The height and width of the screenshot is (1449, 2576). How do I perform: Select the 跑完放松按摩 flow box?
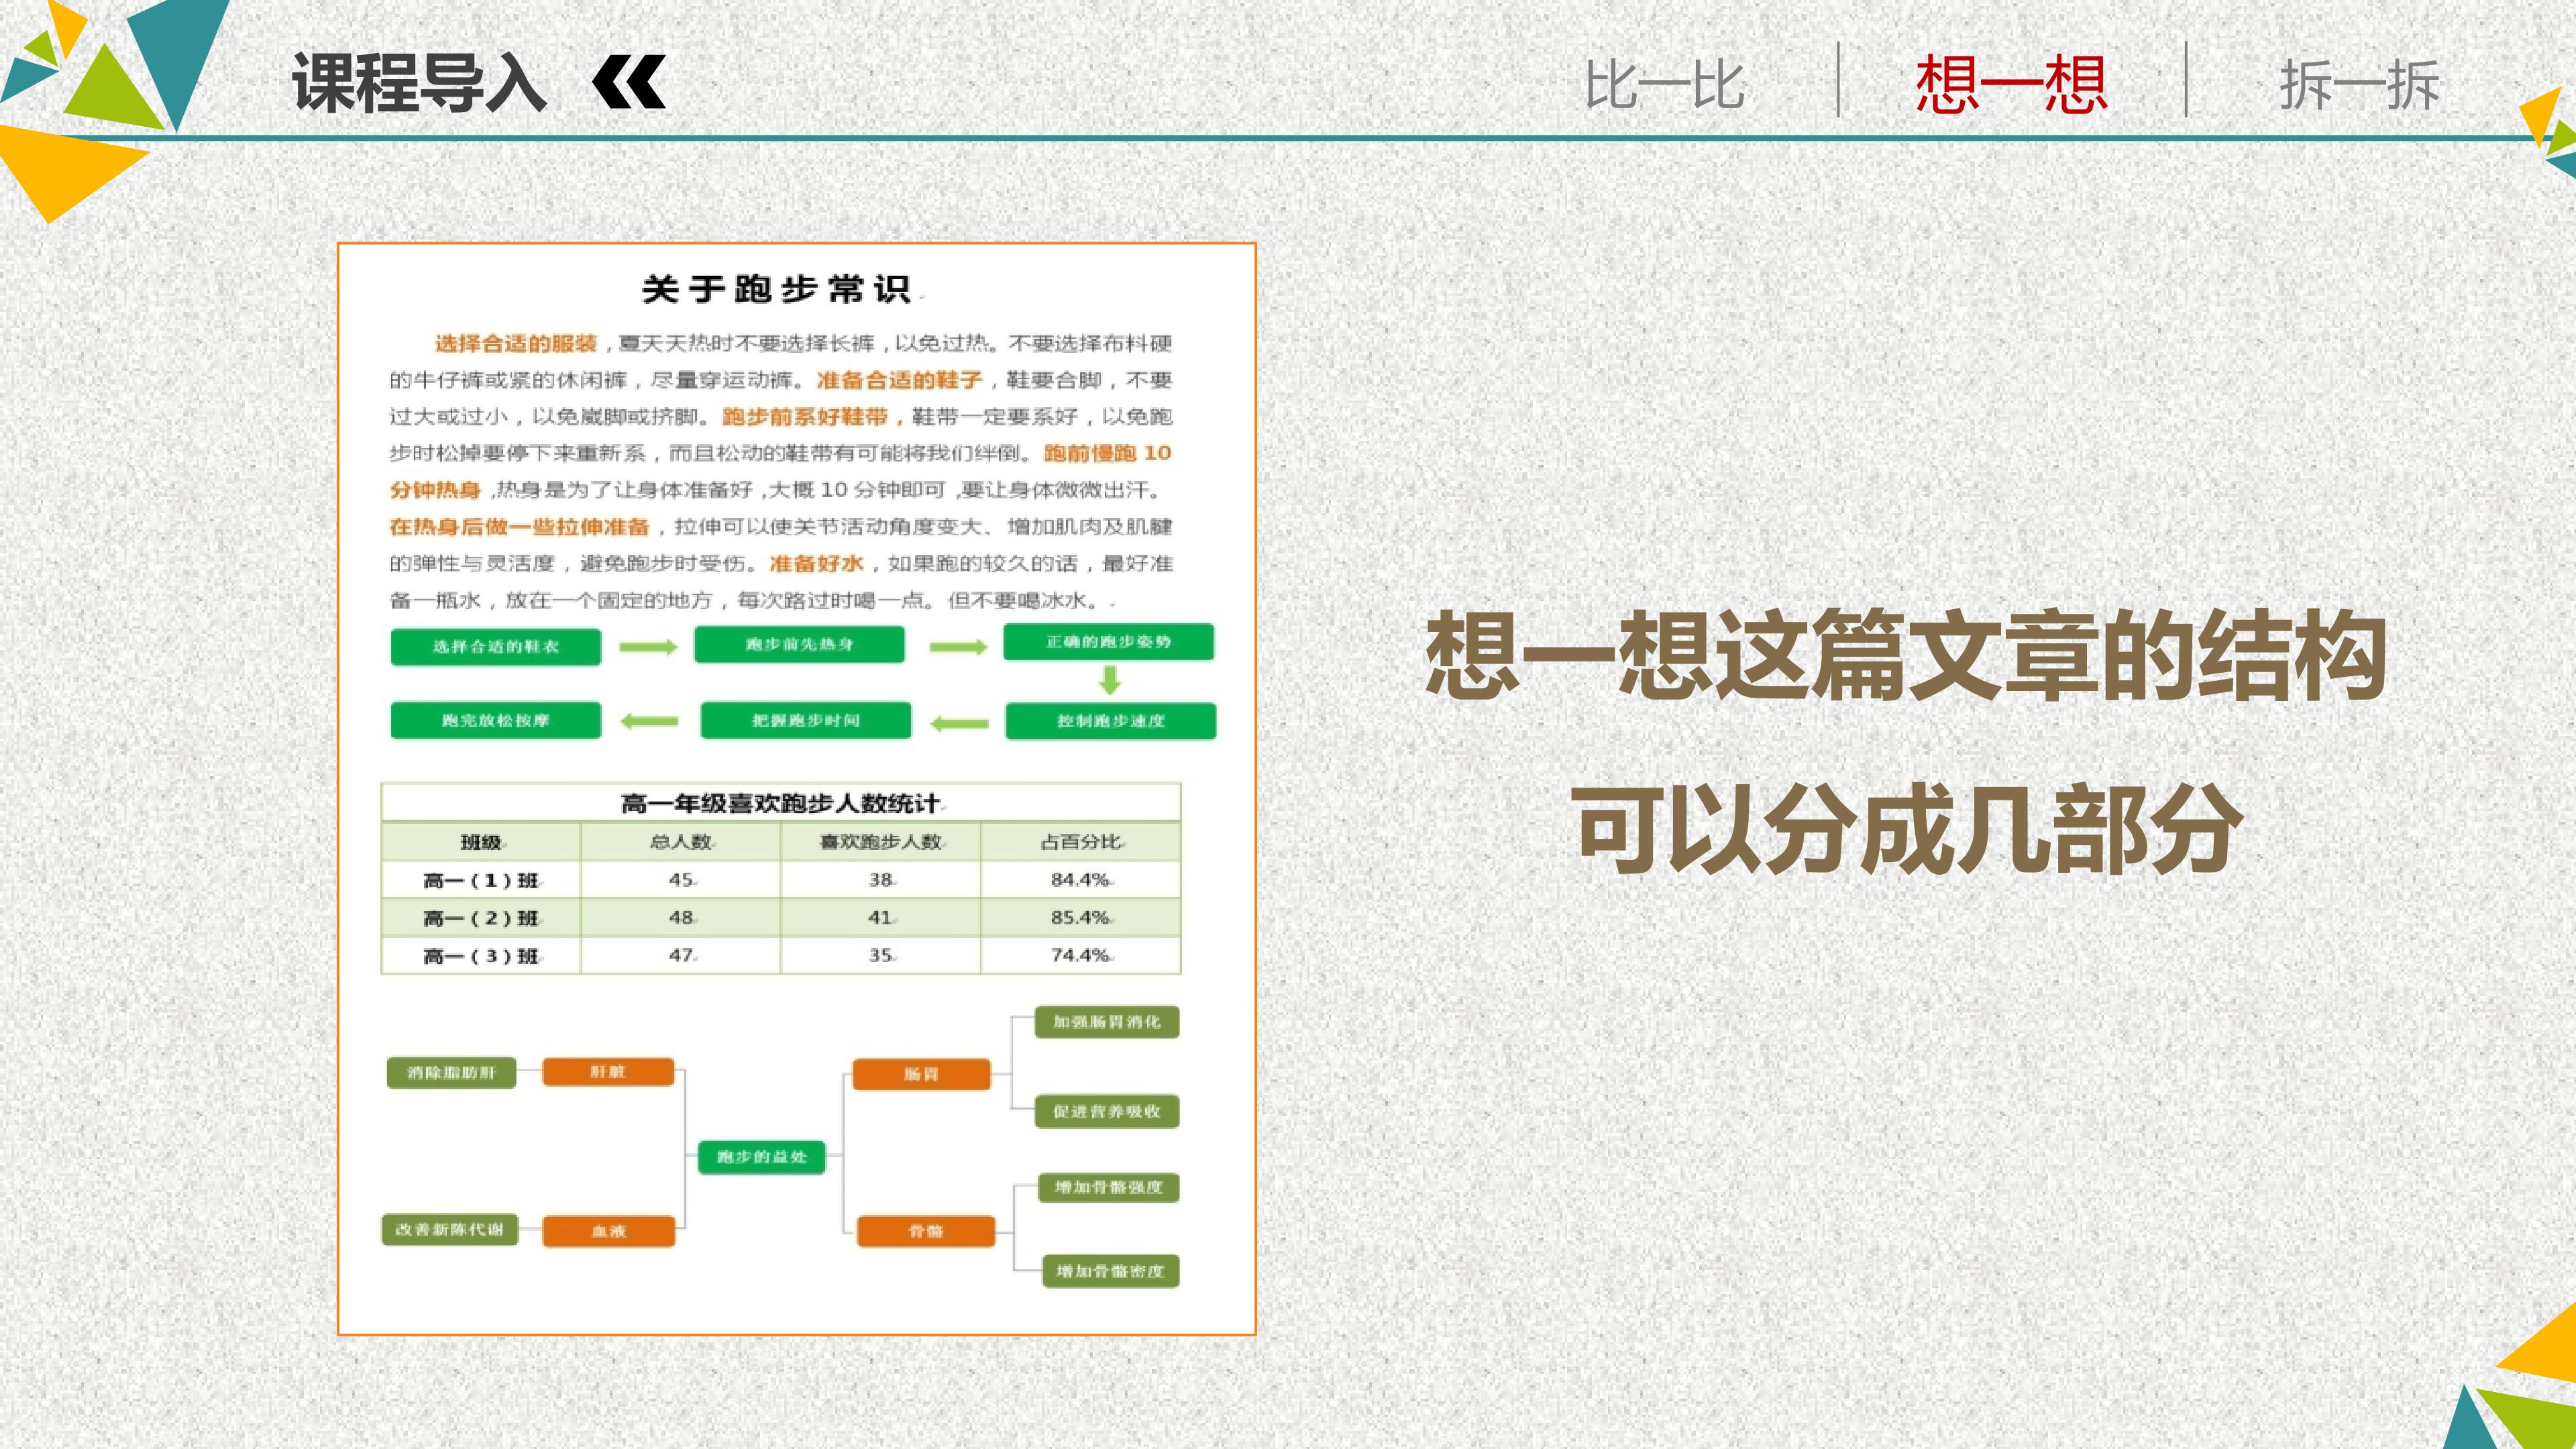point(496,720)
